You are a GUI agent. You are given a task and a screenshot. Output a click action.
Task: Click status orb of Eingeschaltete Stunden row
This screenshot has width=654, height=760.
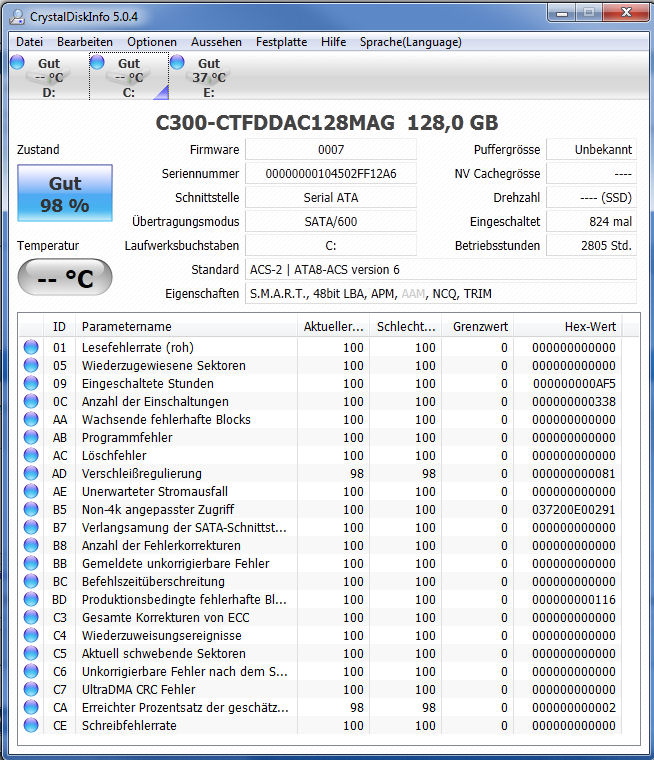[31, 383]
